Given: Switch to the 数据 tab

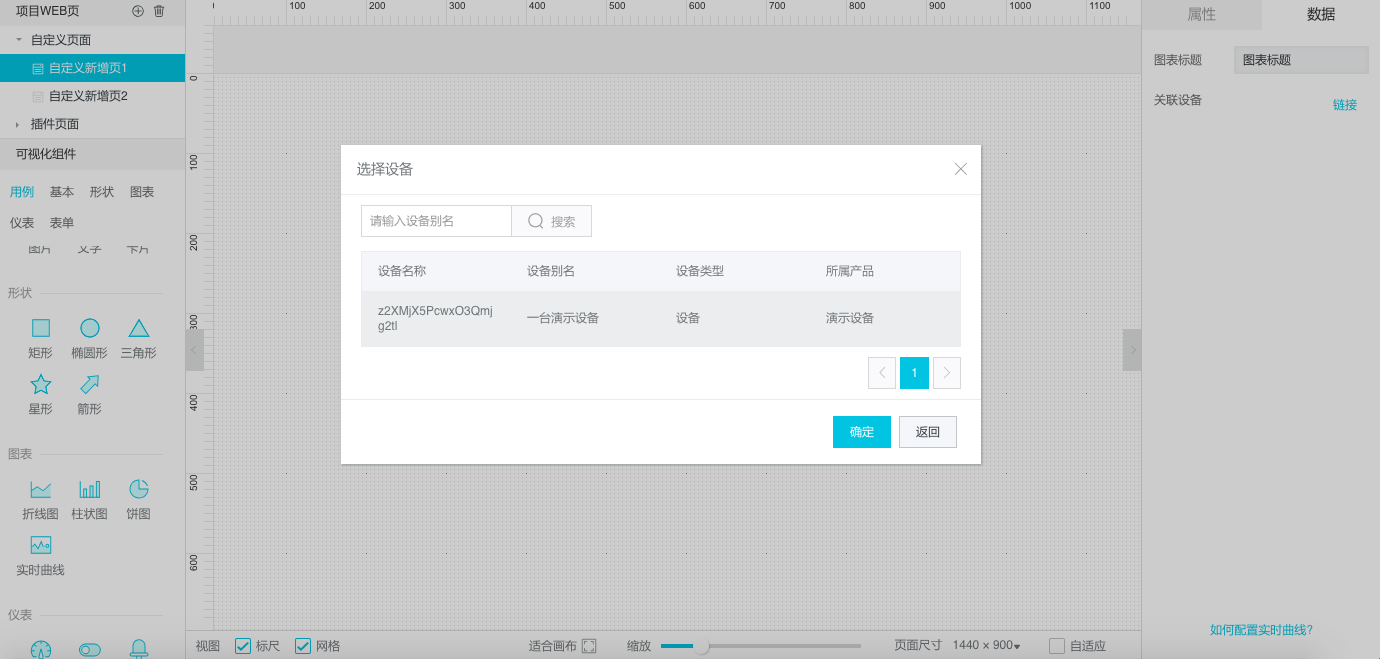Looking at the screenshot, I should (1321, 14).
